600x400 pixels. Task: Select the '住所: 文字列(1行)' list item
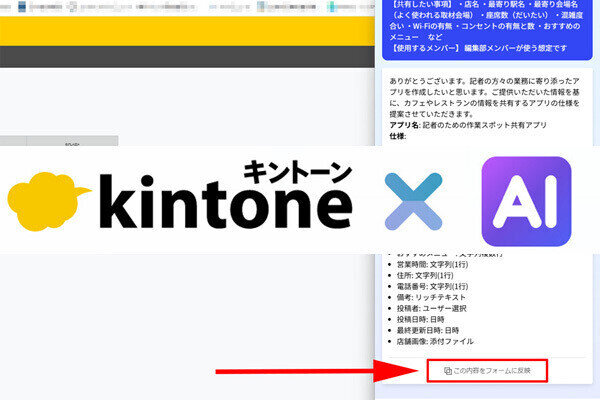point(425,276)
